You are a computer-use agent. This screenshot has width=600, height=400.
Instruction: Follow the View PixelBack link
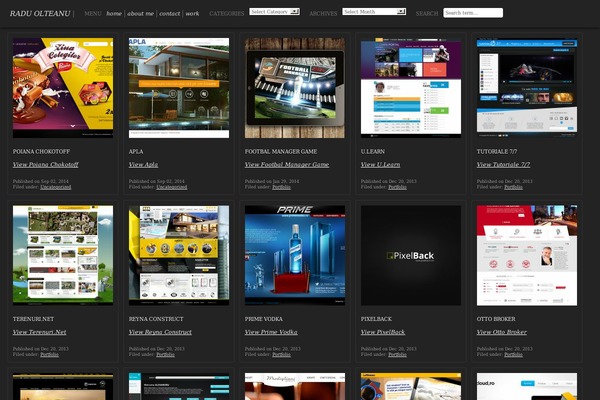pos(383,332)
